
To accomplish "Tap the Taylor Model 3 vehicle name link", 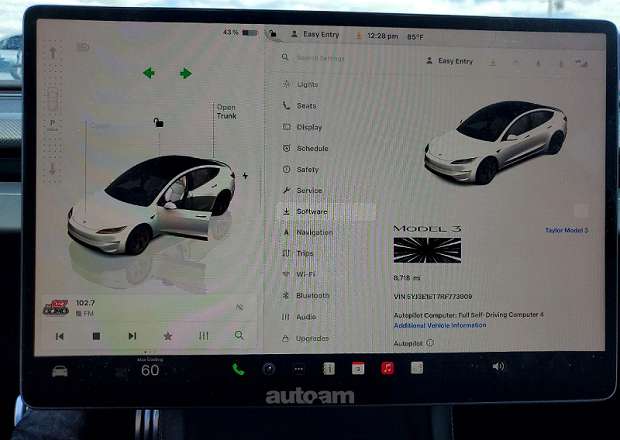I will tap(567, 230).
